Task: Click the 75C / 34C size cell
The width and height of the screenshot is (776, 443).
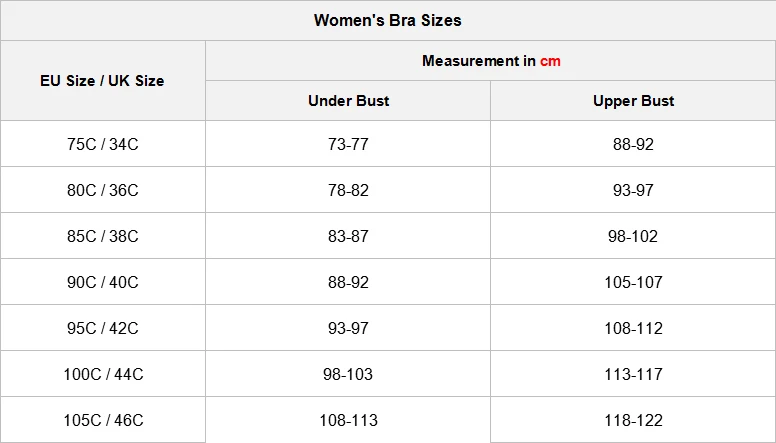Action: 102,144
